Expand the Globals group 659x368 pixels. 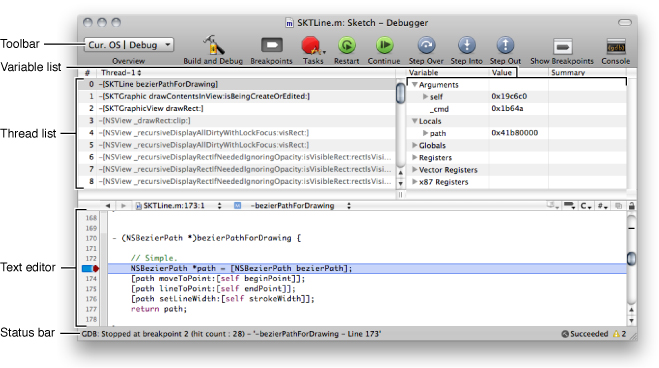pyautogui.click(x=414, y=145)
